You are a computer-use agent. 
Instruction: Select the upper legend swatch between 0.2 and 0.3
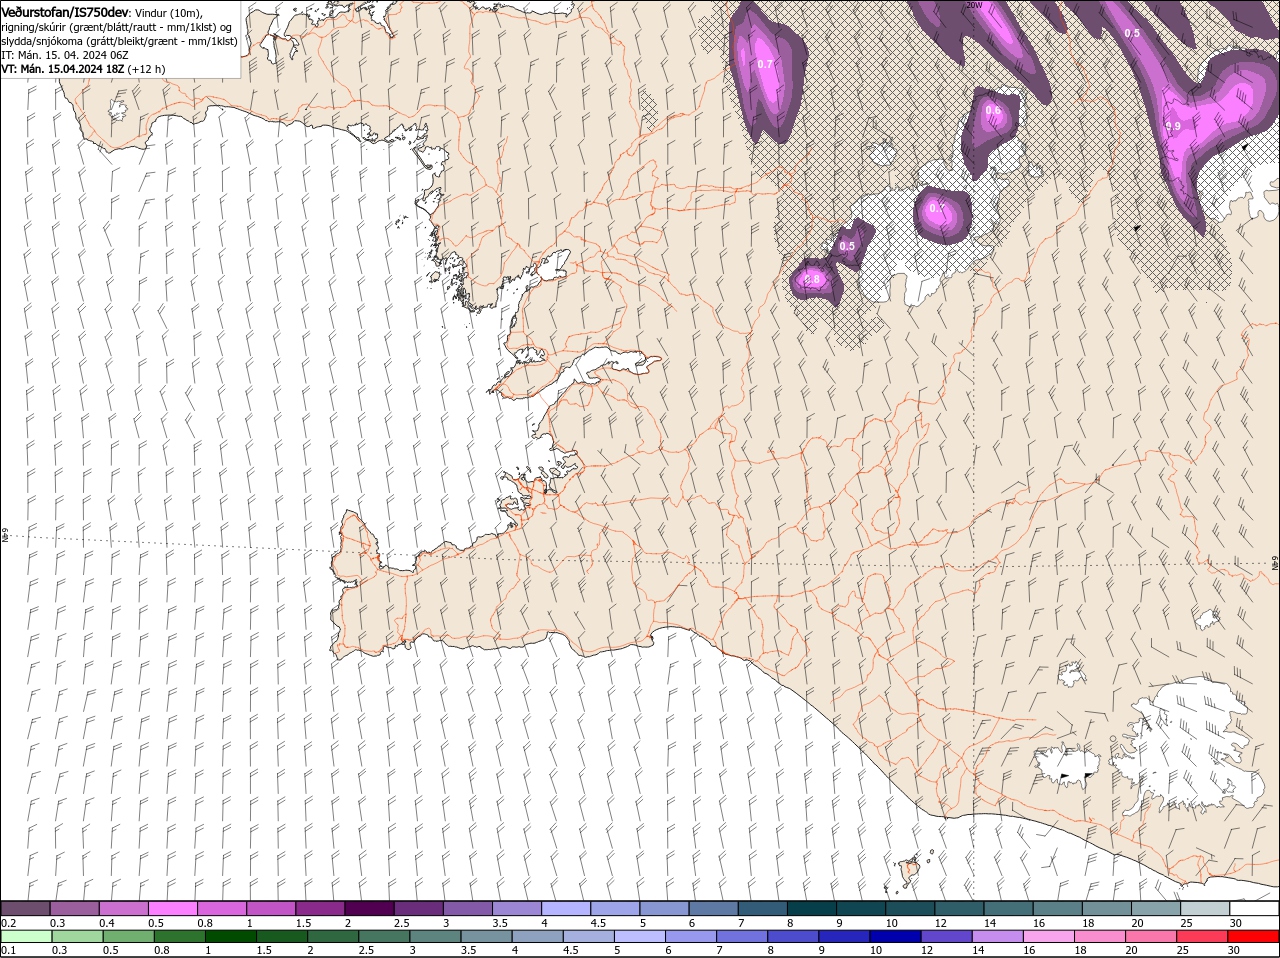coord(25,908)
